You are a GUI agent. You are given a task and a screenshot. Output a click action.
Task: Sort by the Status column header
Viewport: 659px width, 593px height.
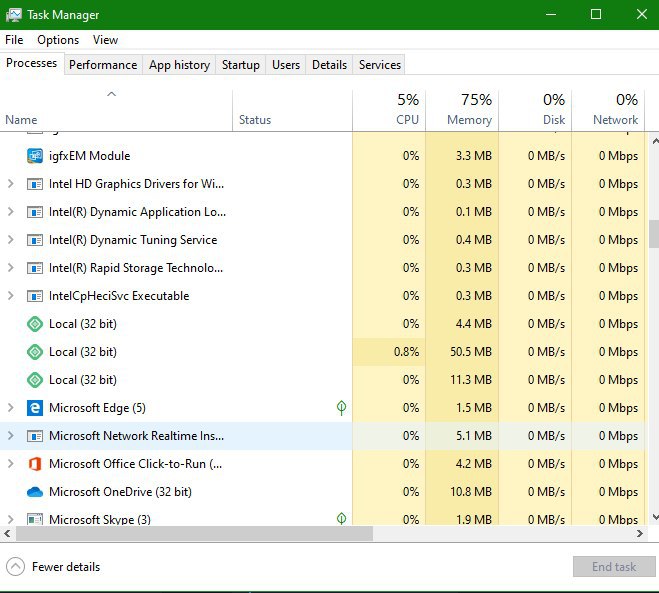tap(292, 110)
